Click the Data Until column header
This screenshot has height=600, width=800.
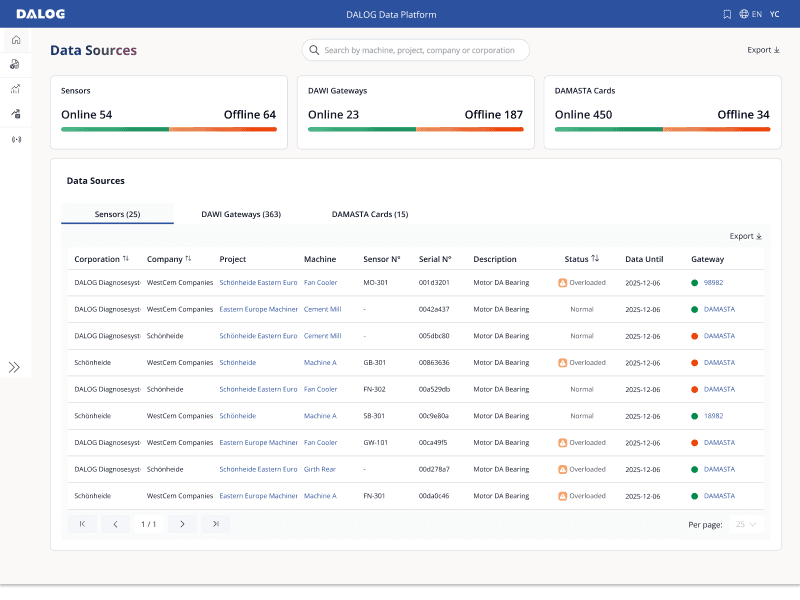coord(644,259)
